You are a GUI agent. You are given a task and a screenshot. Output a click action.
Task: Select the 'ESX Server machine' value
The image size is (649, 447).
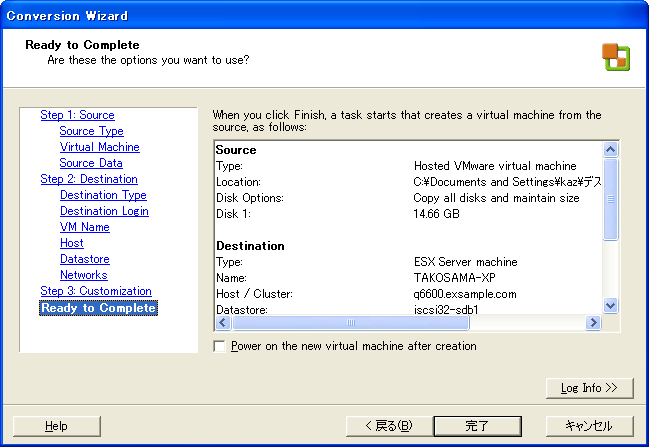[466, 262]
